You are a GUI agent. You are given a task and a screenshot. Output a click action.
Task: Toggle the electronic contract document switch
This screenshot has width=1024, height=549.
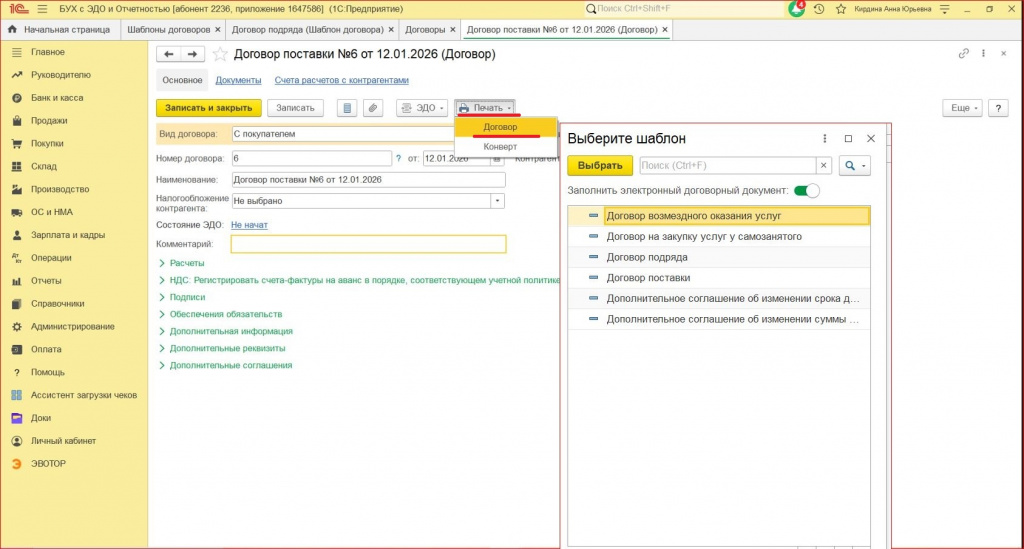(x=807, y=191)
